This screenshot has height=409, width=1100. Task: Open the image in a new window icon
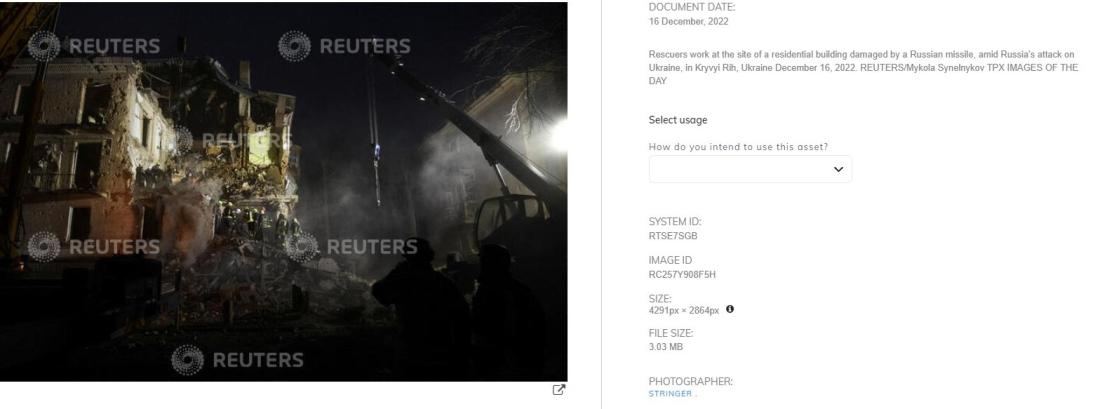(559, 390)
